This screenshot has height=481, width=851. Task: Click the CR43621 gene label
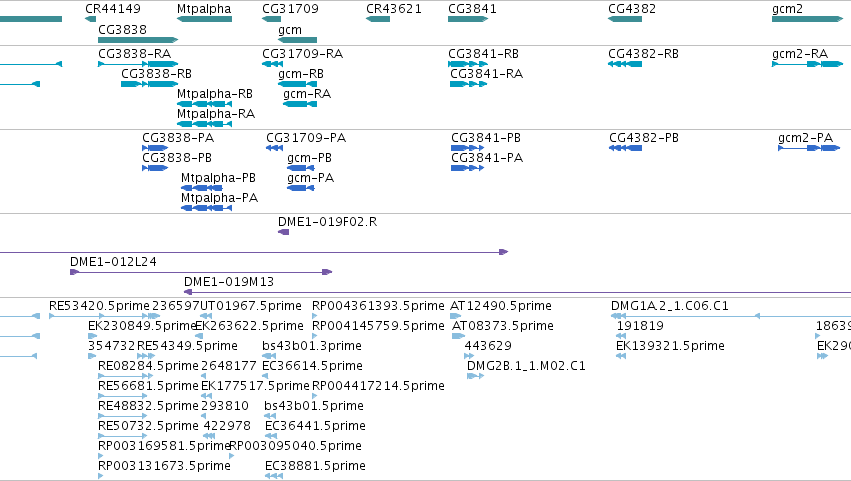click(x=393, y=9)
